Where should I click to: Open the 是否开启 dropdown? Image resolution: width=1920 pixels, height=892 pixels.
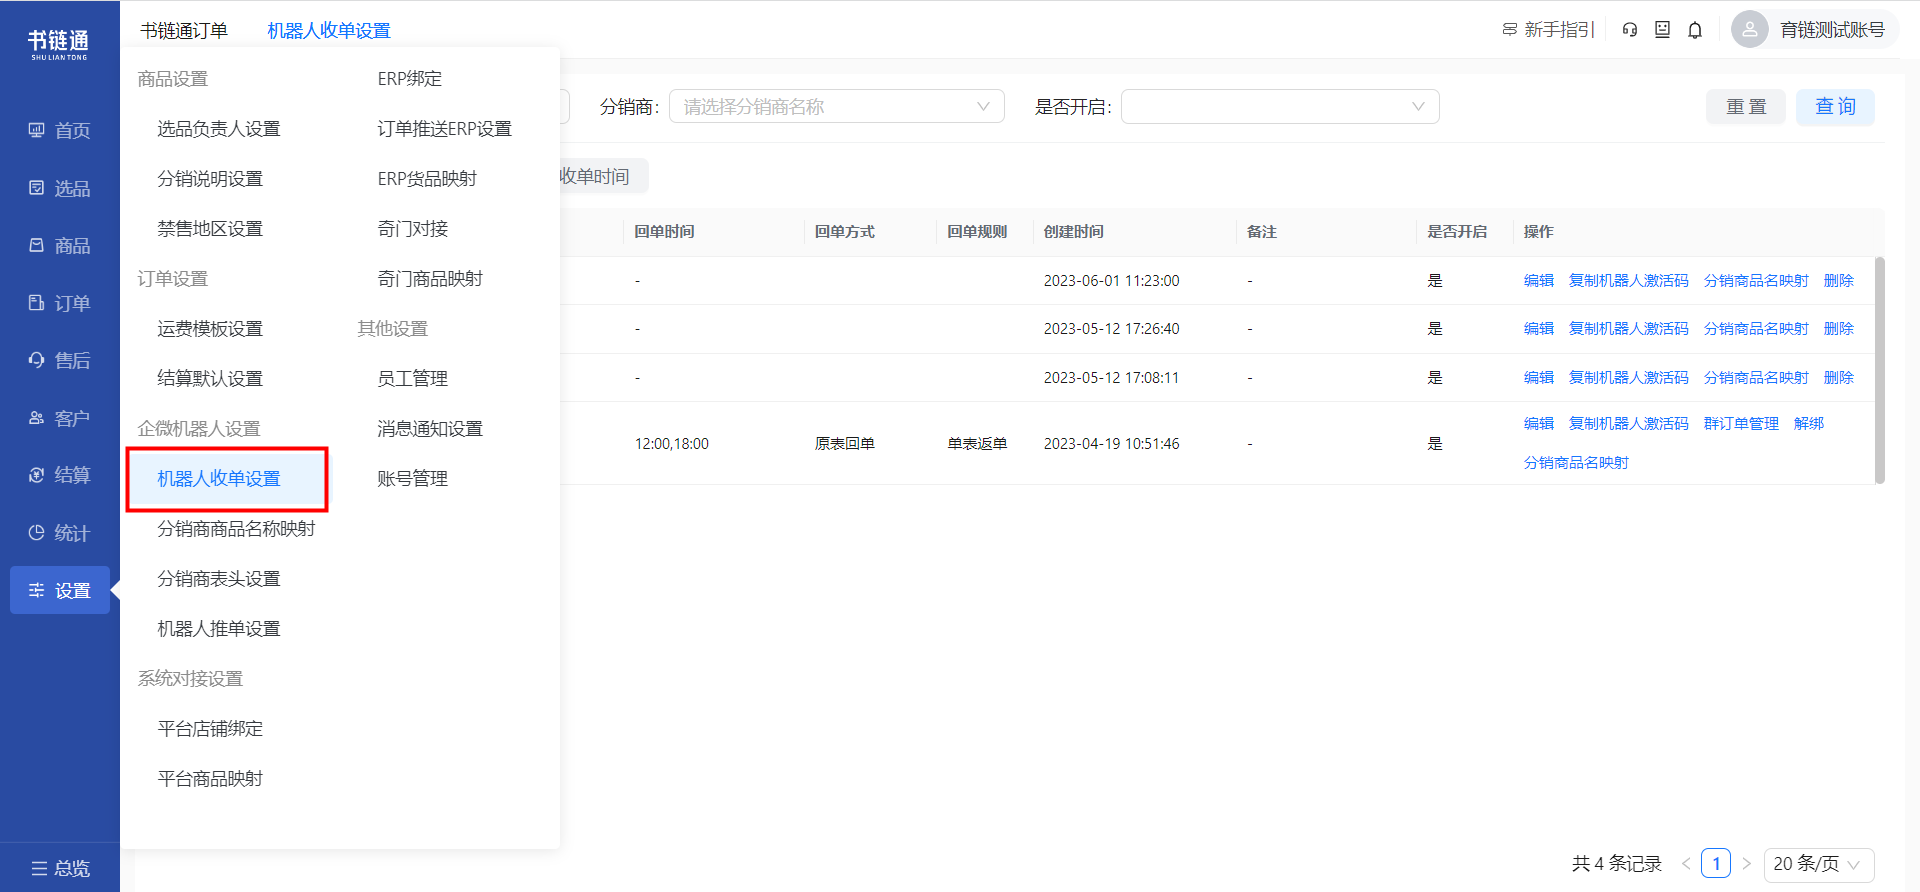click(x=1280, y=107)
